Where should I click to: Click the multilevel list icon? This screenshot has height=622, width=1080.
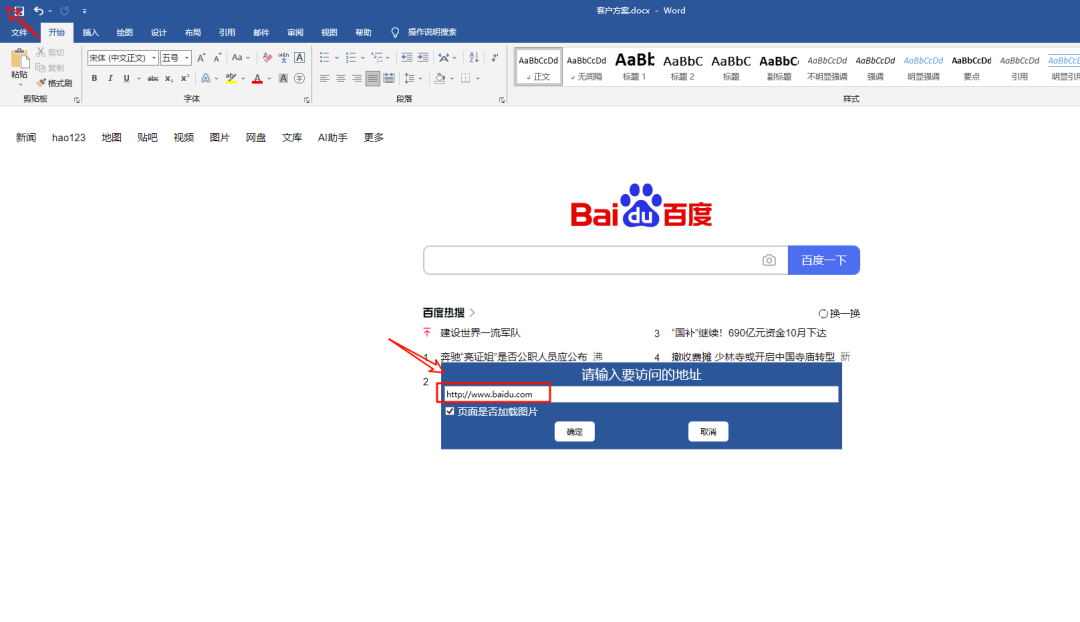(377, 58)
